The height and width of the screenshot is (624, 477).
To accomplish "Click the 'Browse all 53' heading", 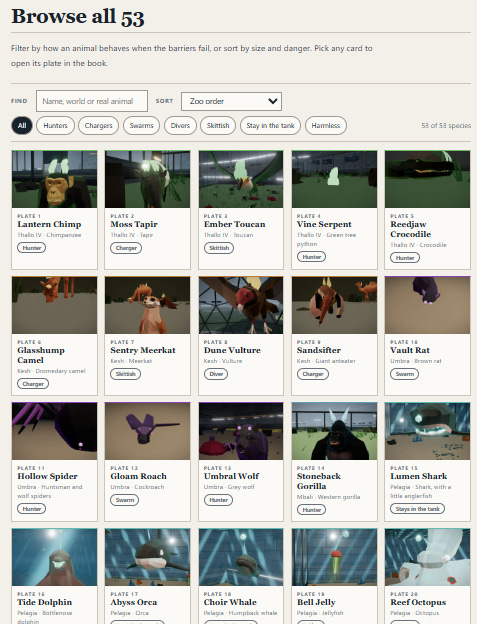I will click(78, 17).
